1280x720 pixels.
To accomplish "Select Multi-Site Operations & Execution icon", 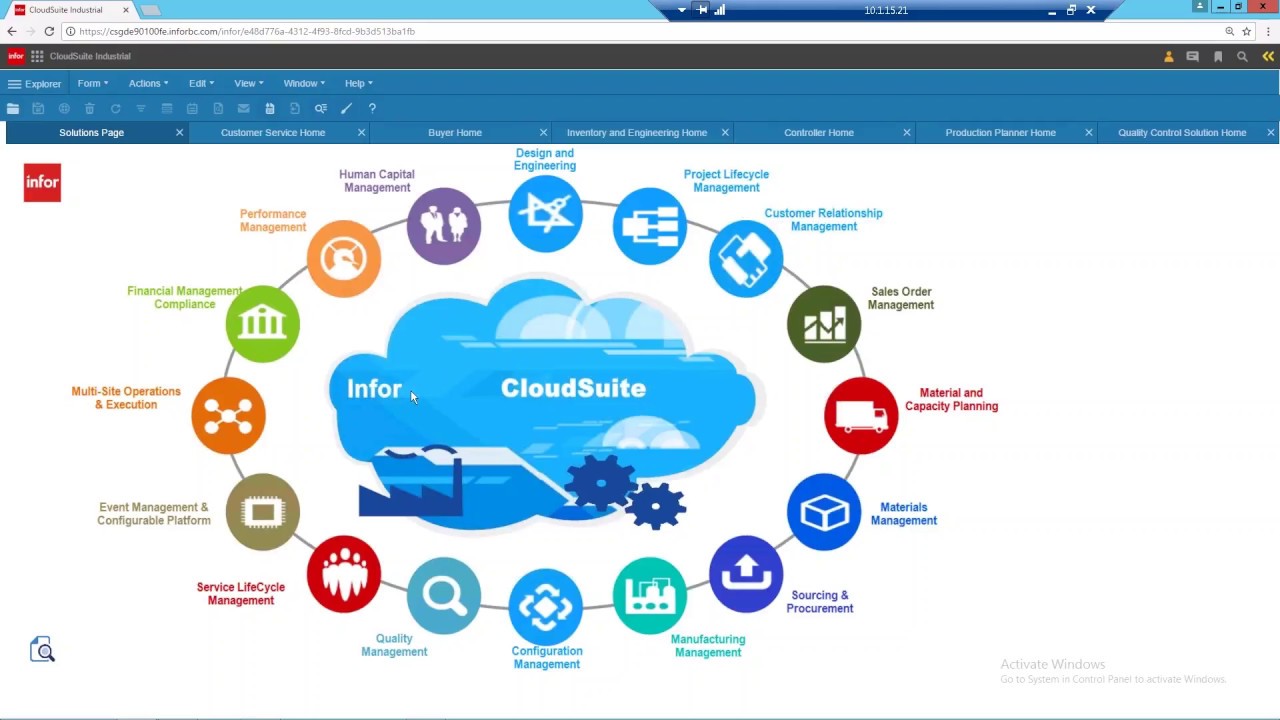I will (228, 415).
